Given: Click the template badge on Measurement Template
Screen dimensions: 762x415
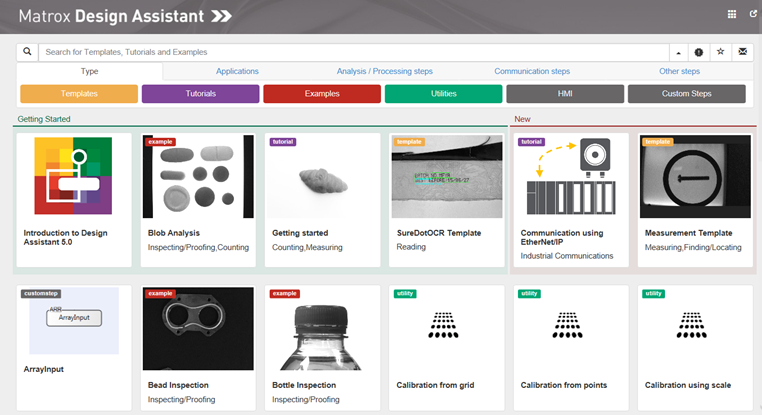Looking at the screenshot, I should point(658,142).
